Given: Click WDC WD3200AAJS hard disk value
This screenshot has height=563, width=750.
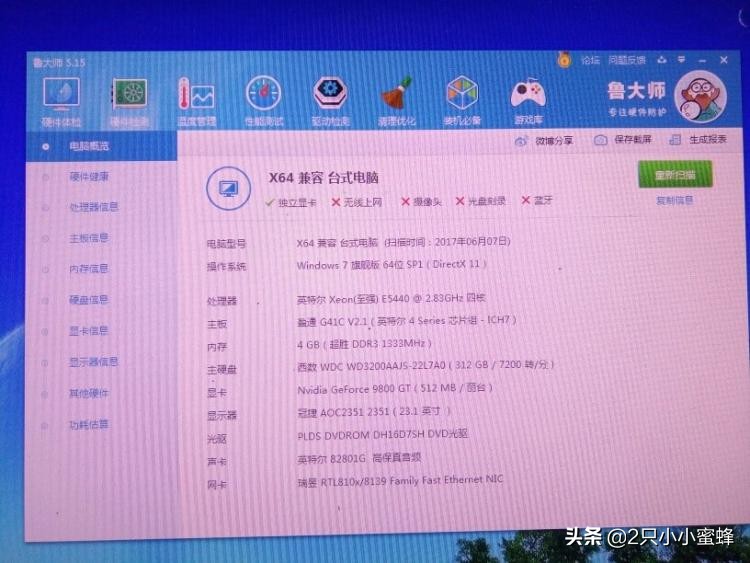Looking at the screenshot, I should click(426, 365).
